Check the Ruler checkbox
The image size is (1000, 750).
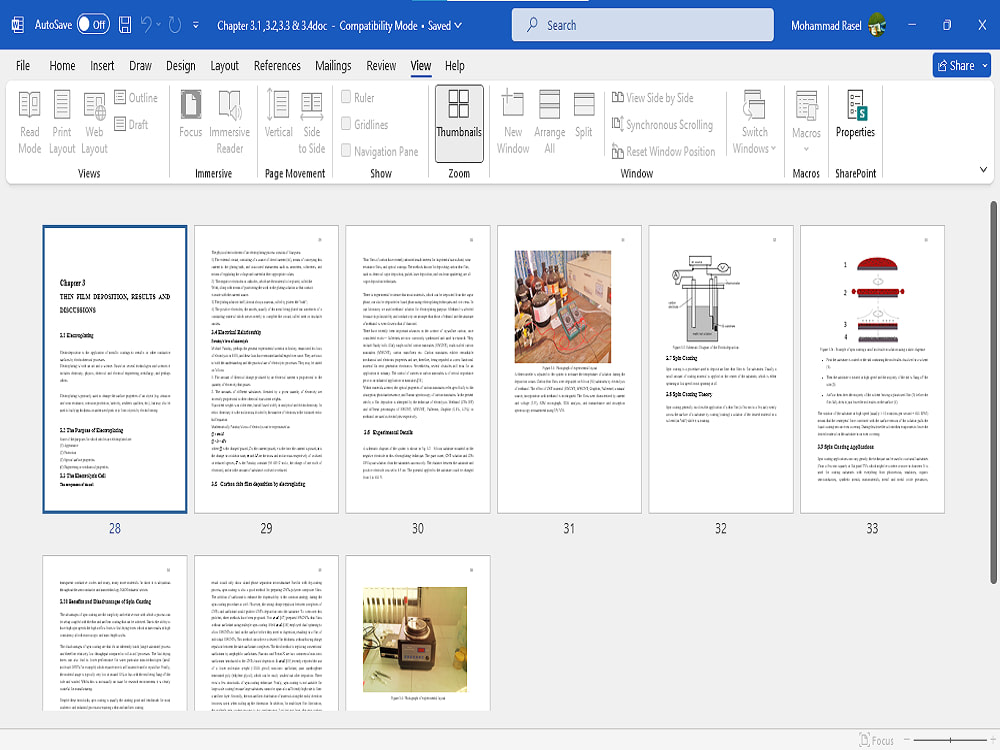[x=346, y=97]
